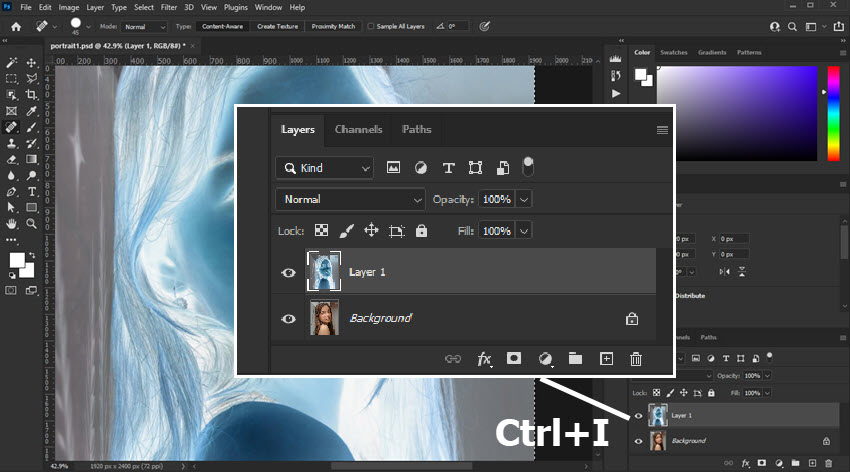Toggle Background visibility in small Layers panel

(638, 441)
